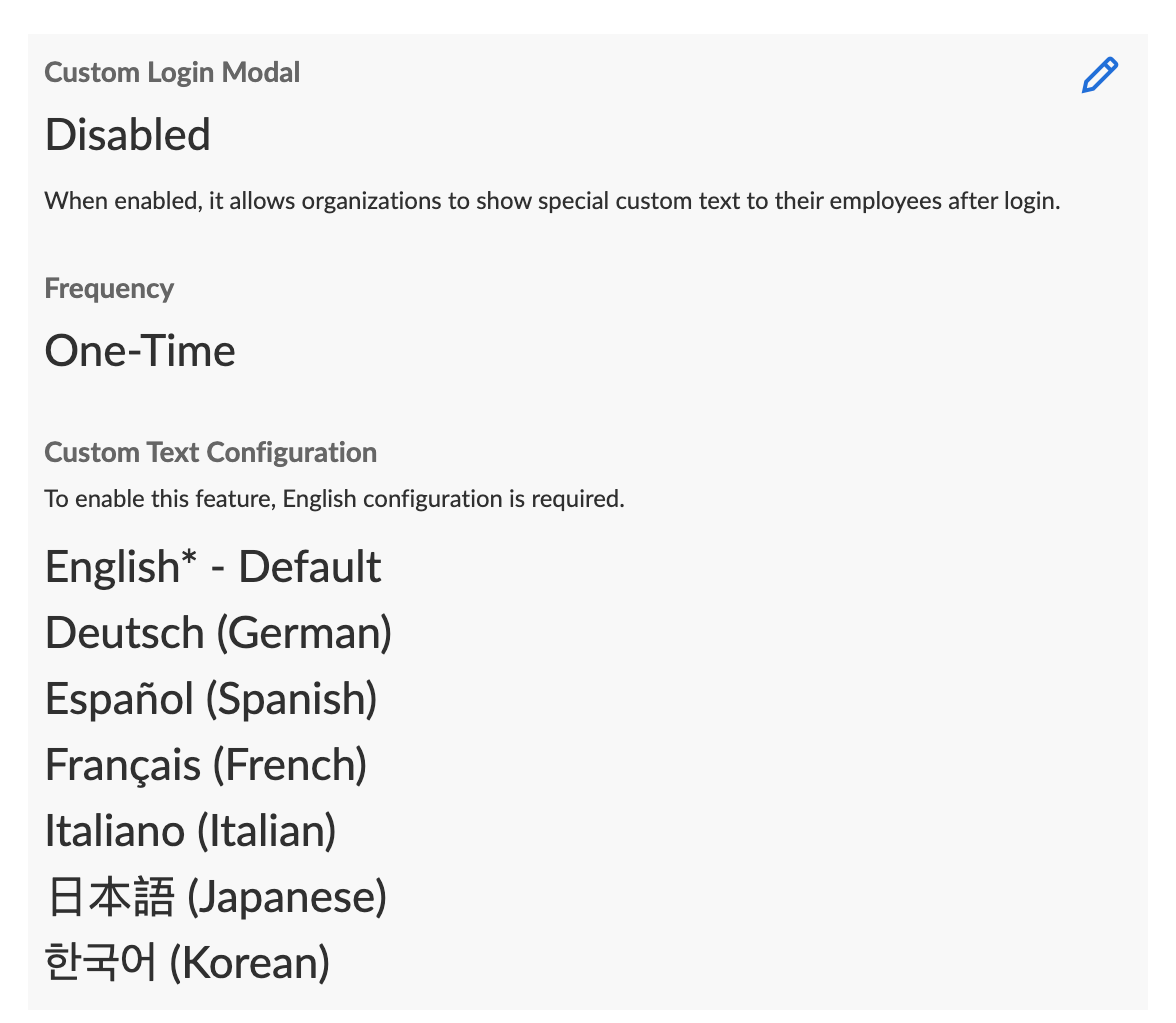Viewport: 1176px width, 1023px height.
Task: Click the '(German)' parenthetical label
Action: point(303,633)
